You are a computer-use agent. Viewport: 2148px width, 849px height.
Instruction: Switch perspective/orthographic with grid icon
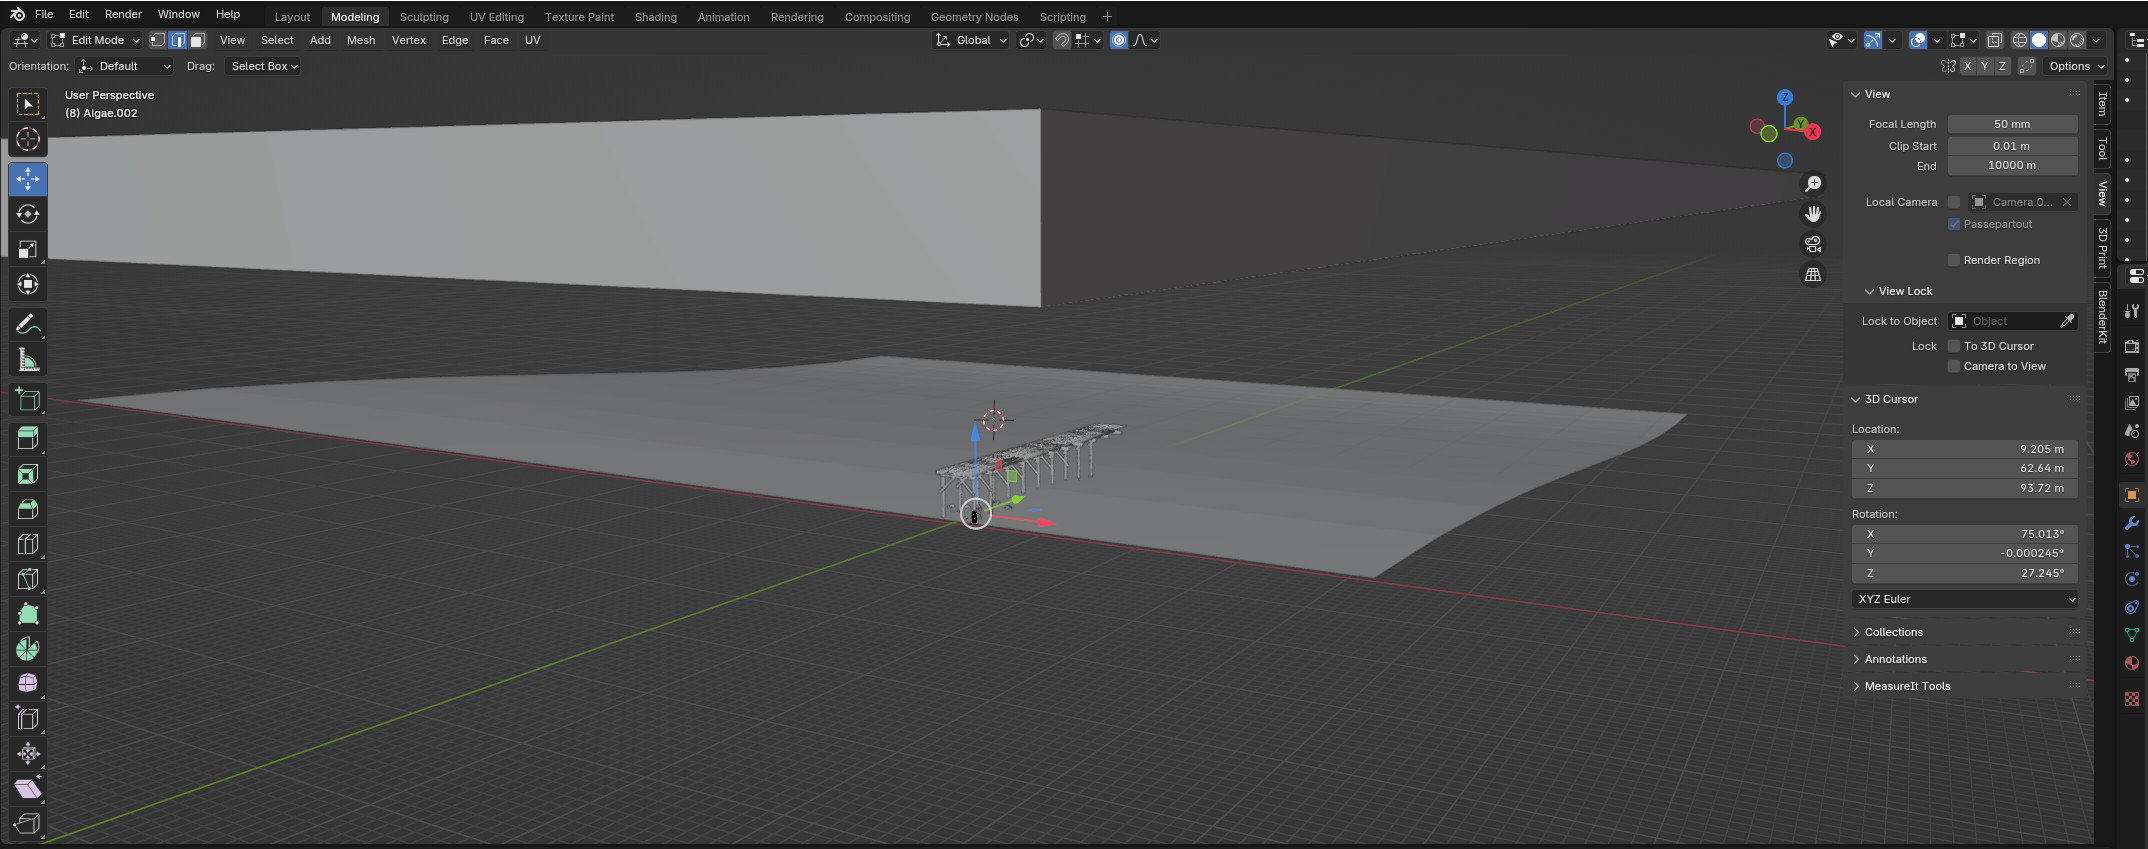pyautogui.click(x=1812, y=274)
